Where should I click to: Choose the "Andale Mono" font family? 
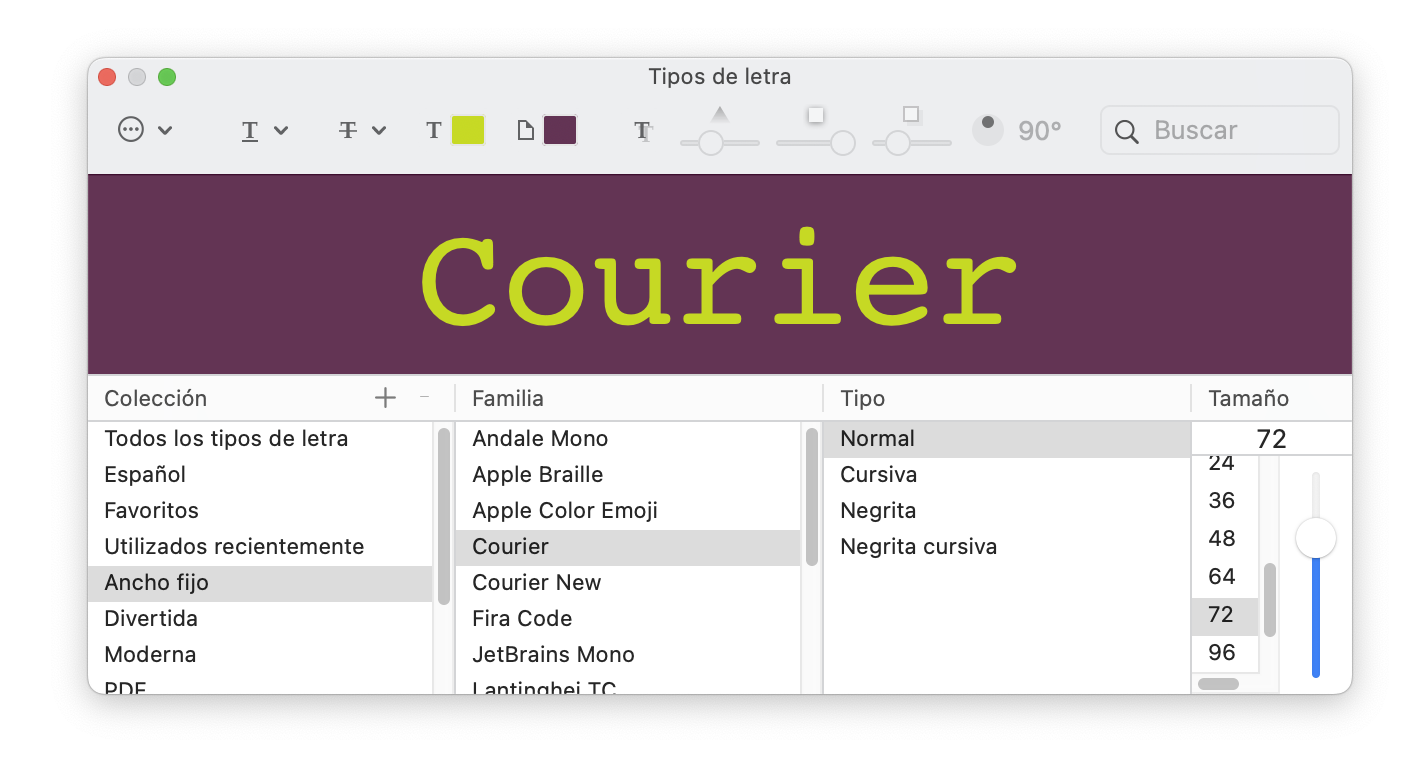pos(628,438)
